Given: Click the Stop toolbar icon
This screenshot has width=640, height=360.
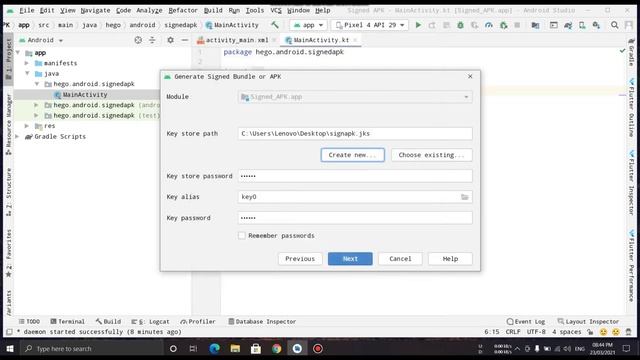Looking at the screenshot, I should coord(517,25).
